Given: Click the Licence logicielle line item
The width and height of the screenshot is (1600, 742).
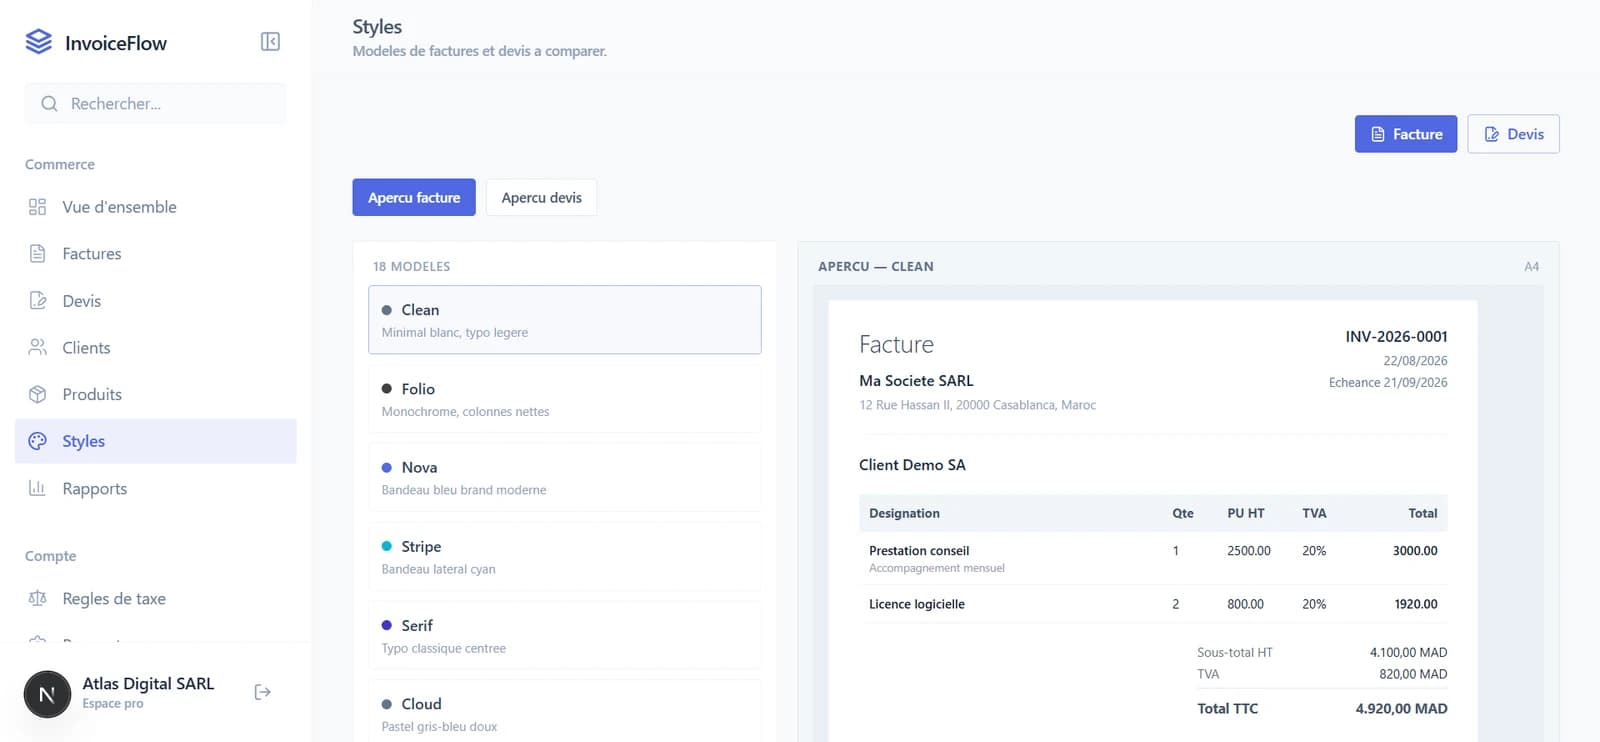Looking at the screenshot, I should [1153, 604].
